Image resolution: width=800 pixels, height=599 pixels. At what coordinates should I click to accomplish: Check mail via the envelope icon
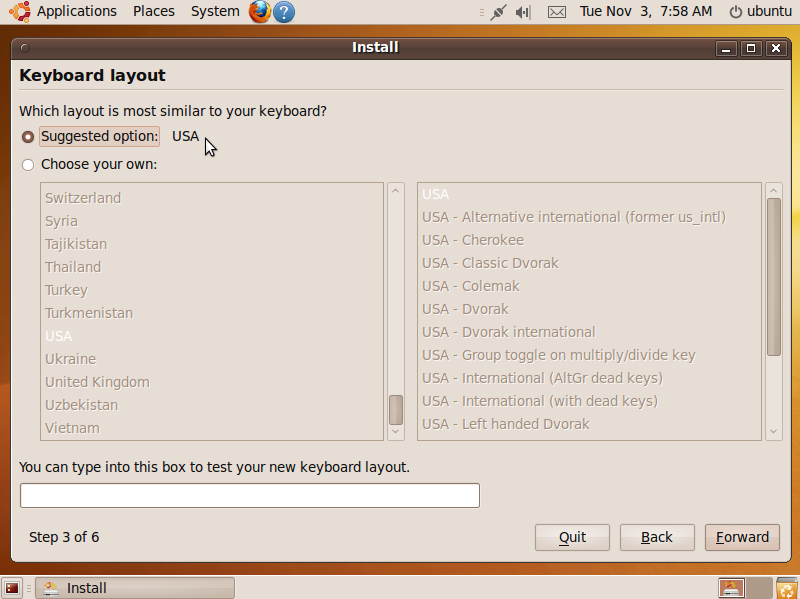(556, 11)
